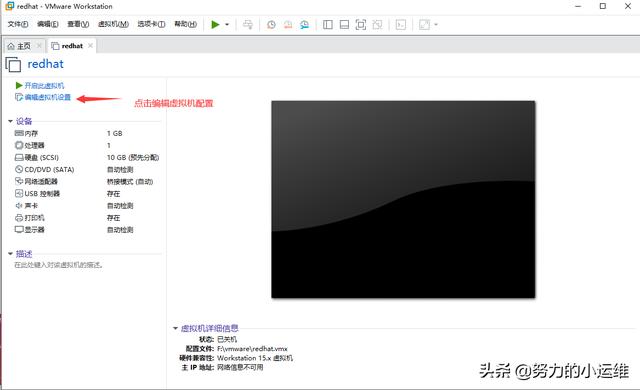640x390 pixels.
Task: Open the 查看(V) menu
Action: coord(78,24)
